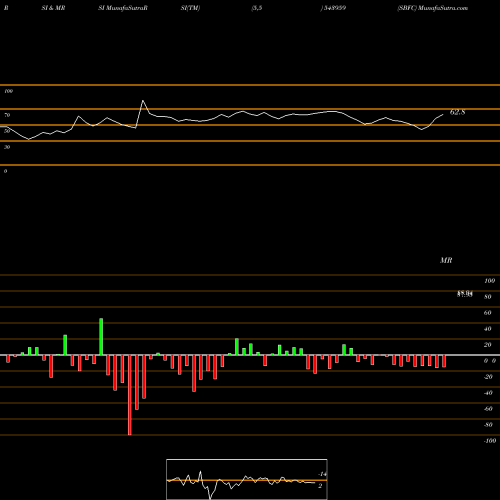The image size is (500, 500).
Task: Click the tallest green bar in the MR histogram
Action: click(x=101, y=337)
